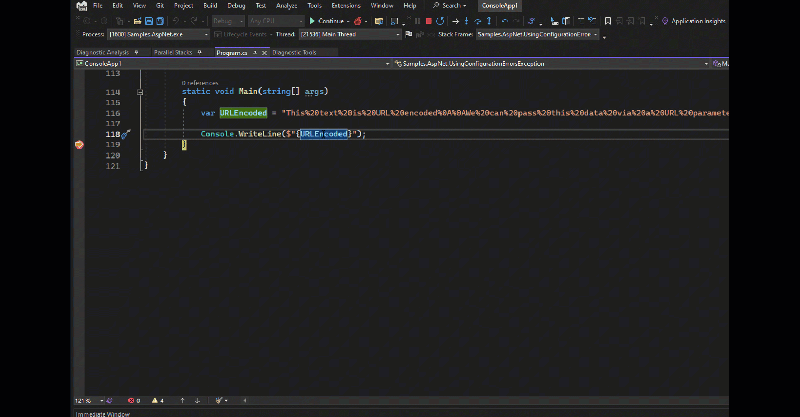
Task: Click the Restart debugging icon
Action: point(440,21)
